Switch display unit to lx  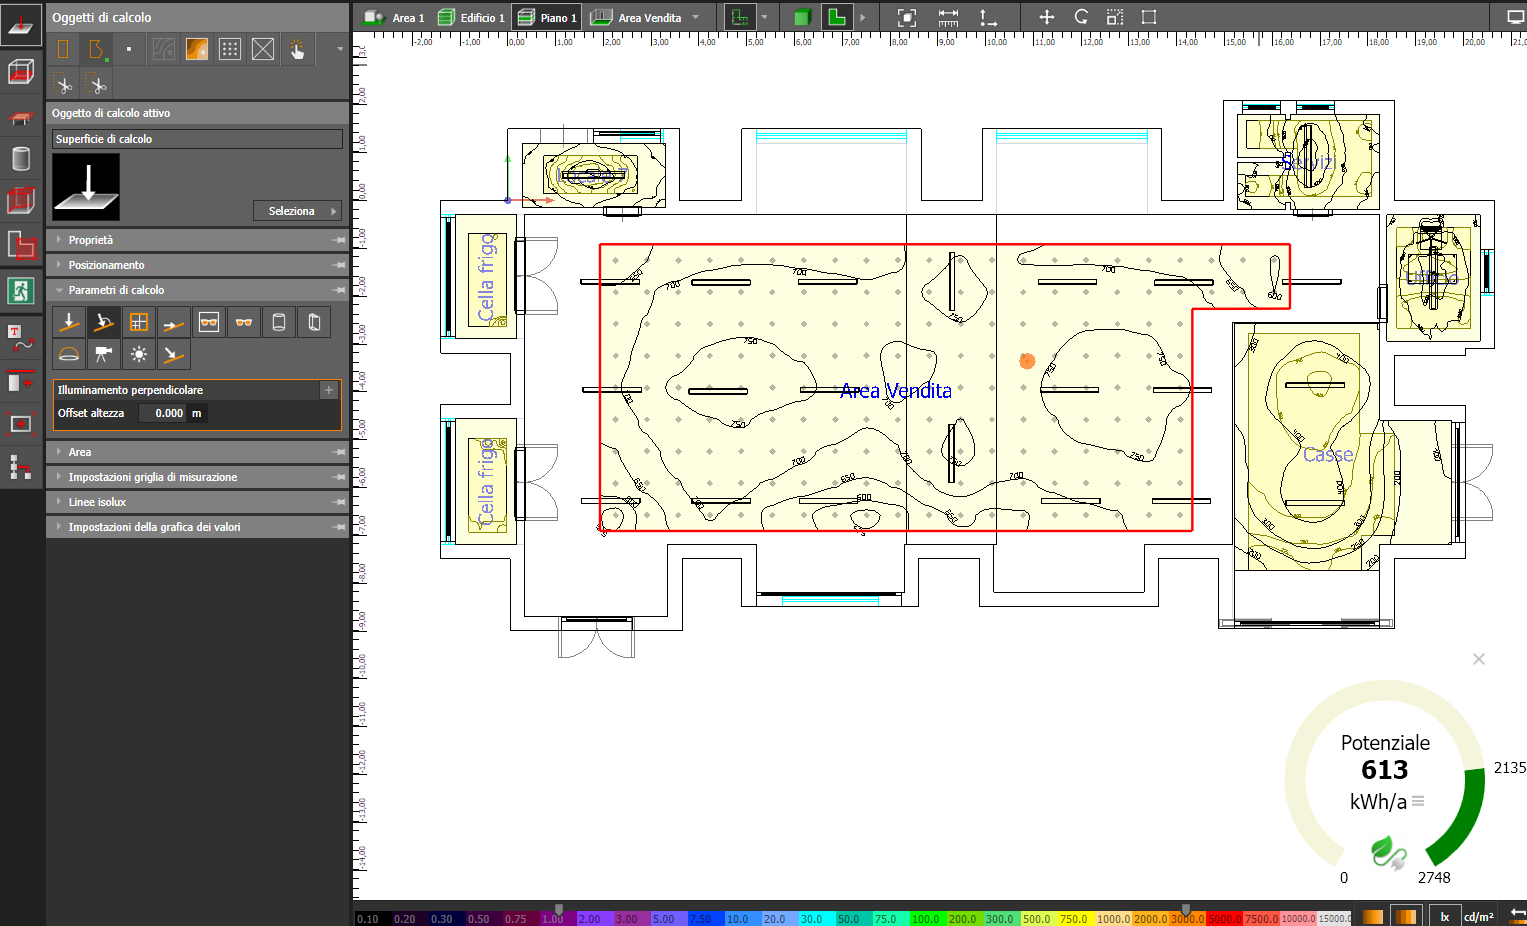click(x=1444, y=916)
